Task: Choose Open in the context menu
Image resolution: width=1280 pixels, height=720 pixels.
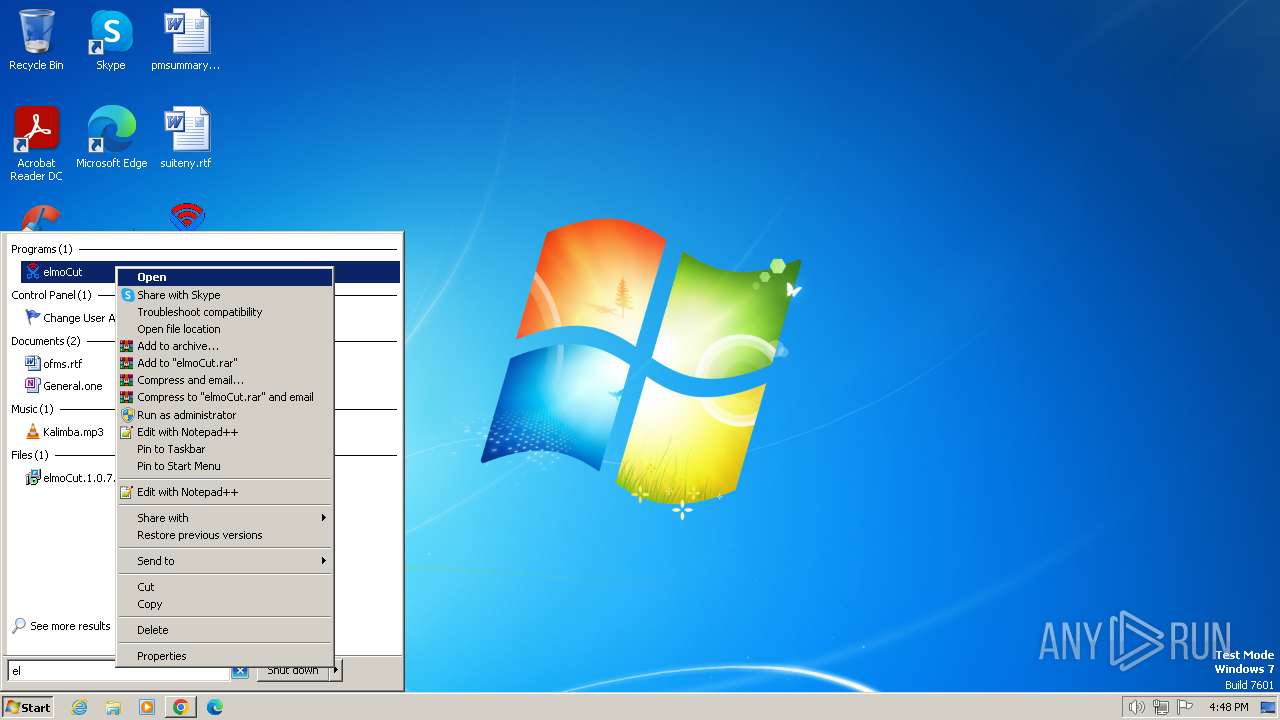Action: coord(225,277)
